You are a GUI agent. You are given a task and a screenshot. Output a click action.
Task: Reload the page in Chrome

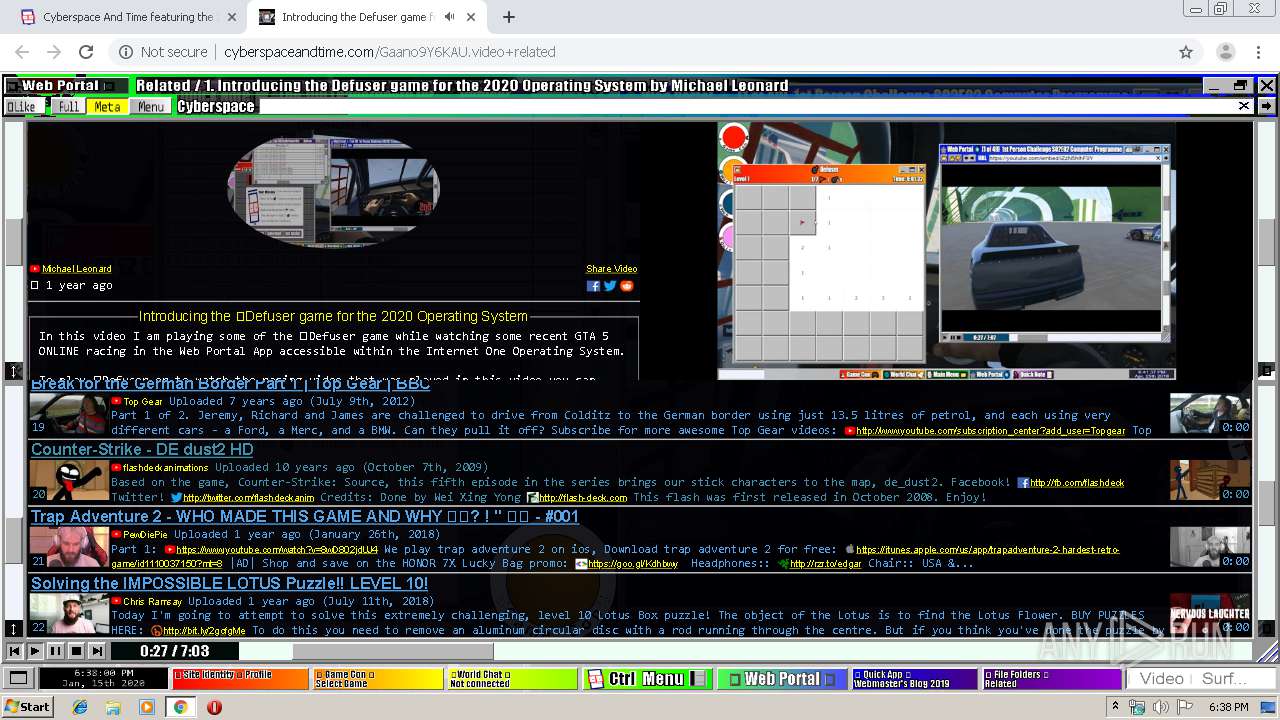(86, 52)
